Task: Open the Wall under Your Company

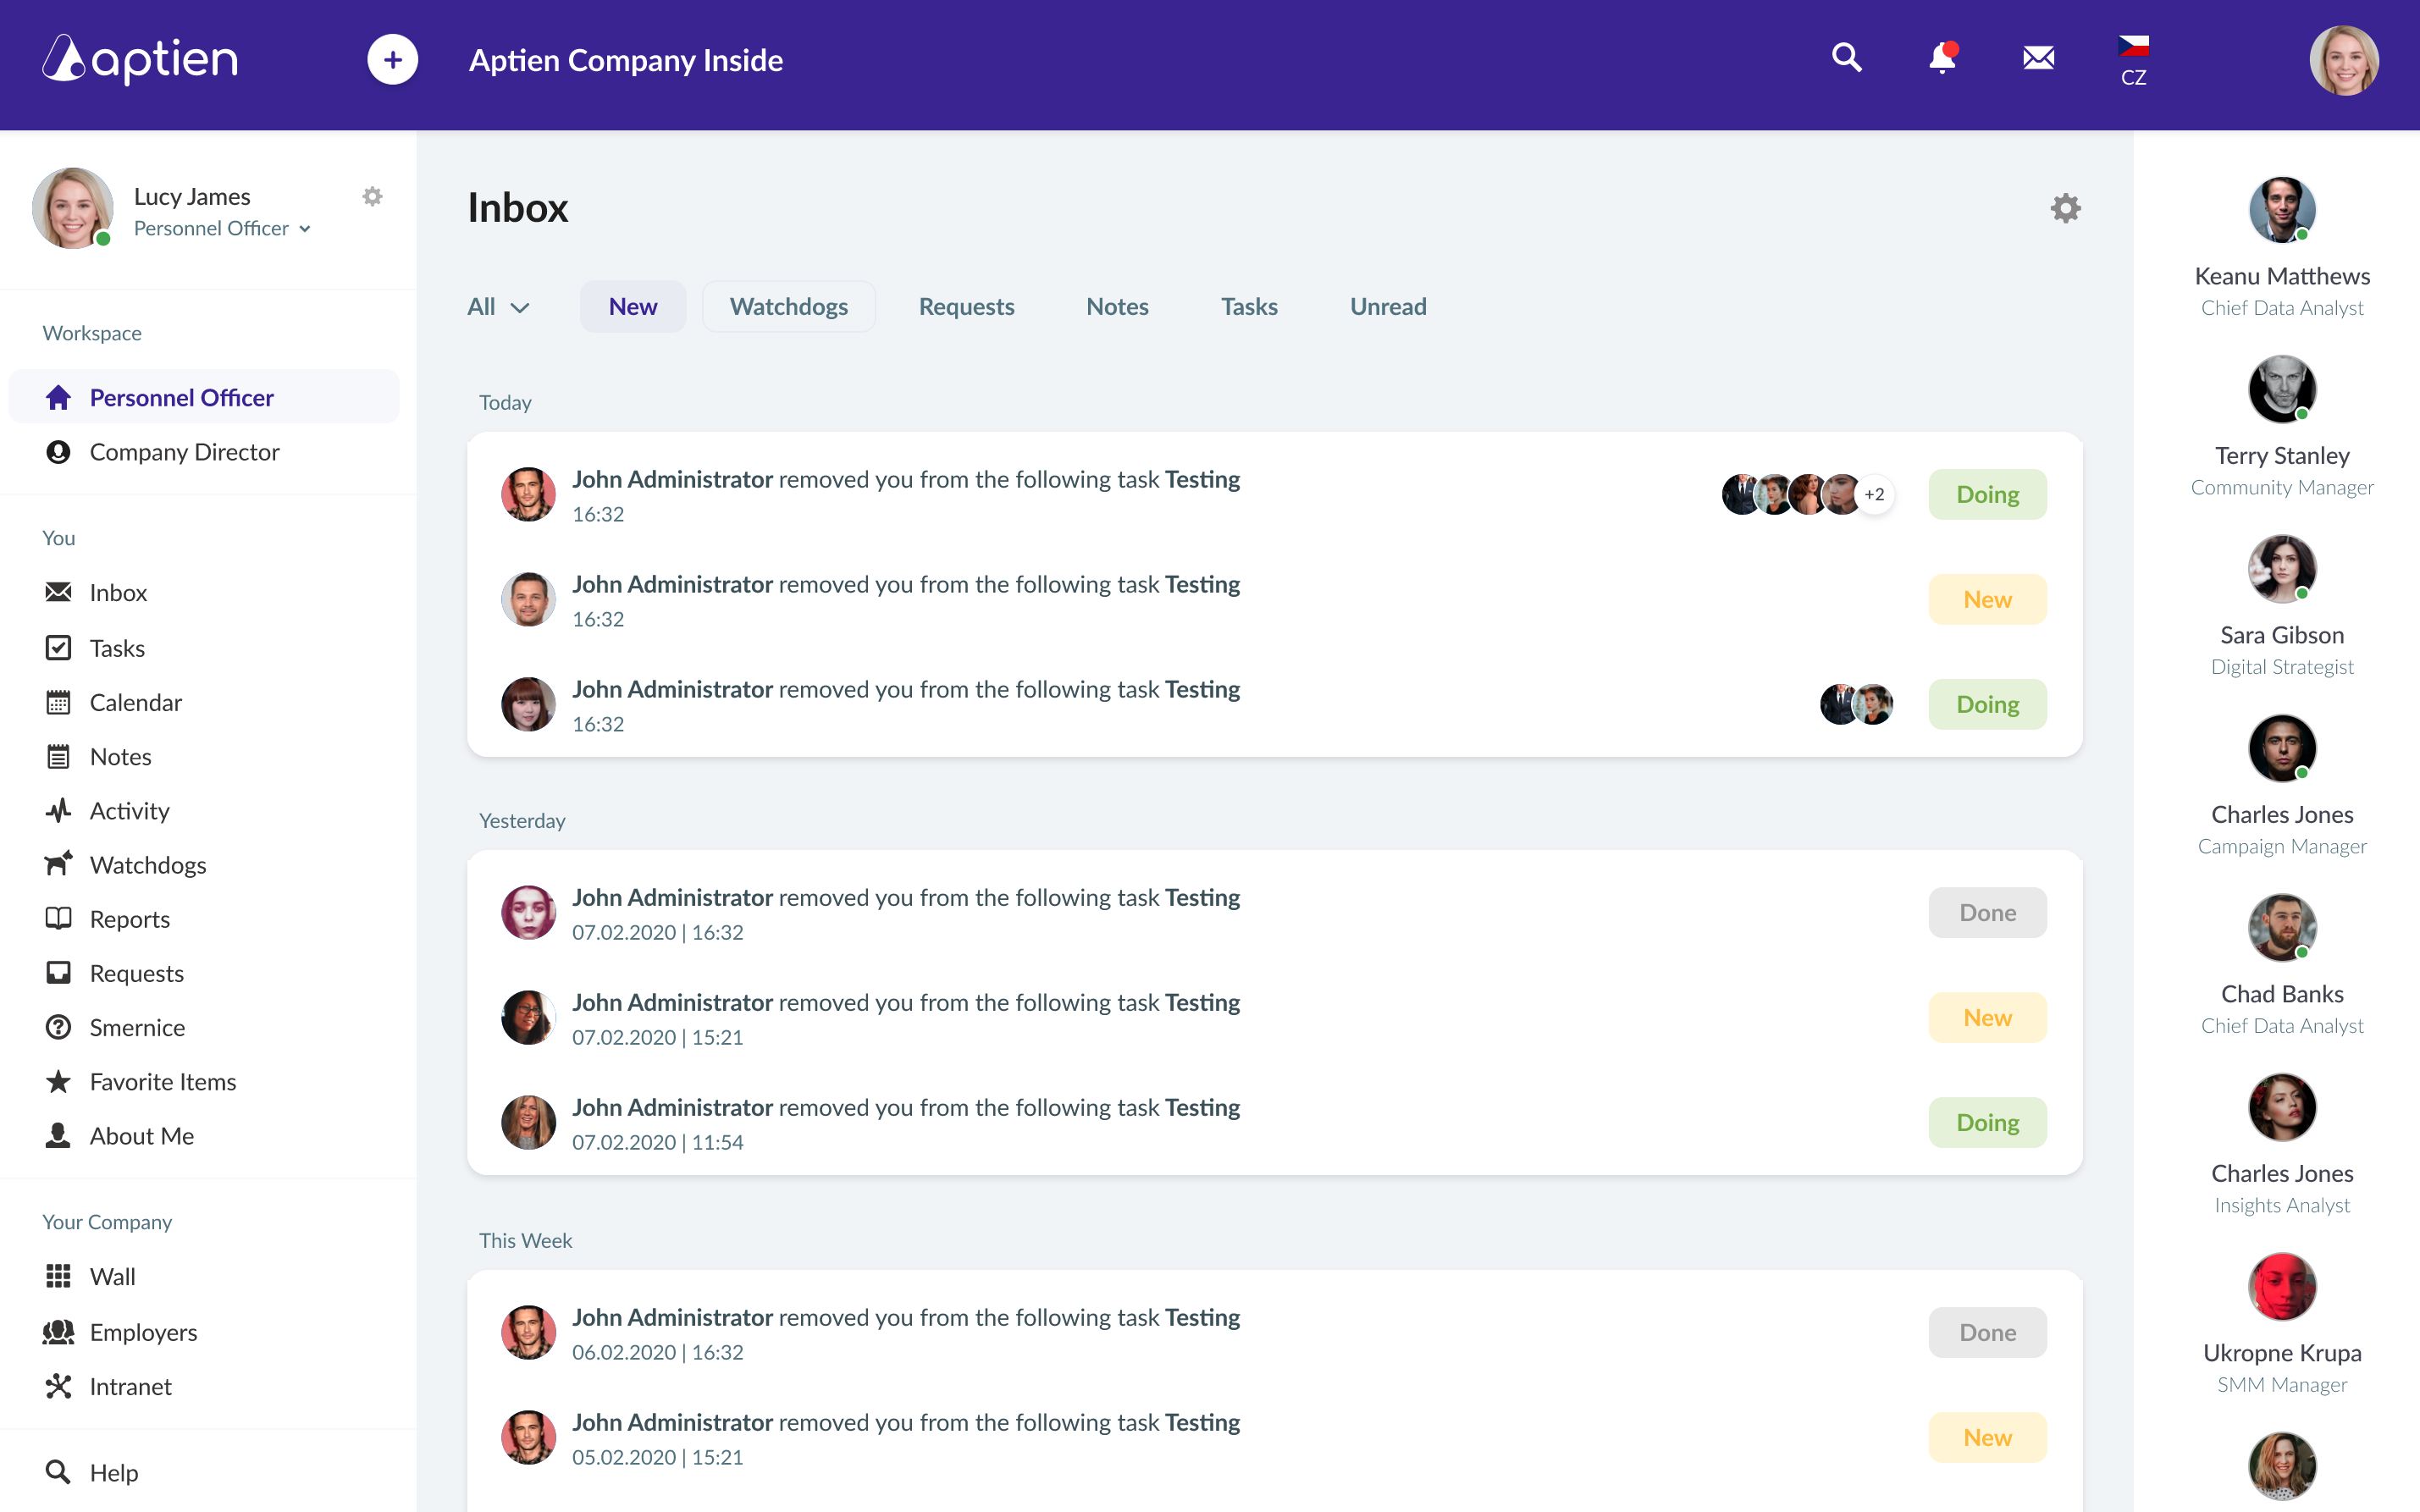Action: (x=113, y=1276)
